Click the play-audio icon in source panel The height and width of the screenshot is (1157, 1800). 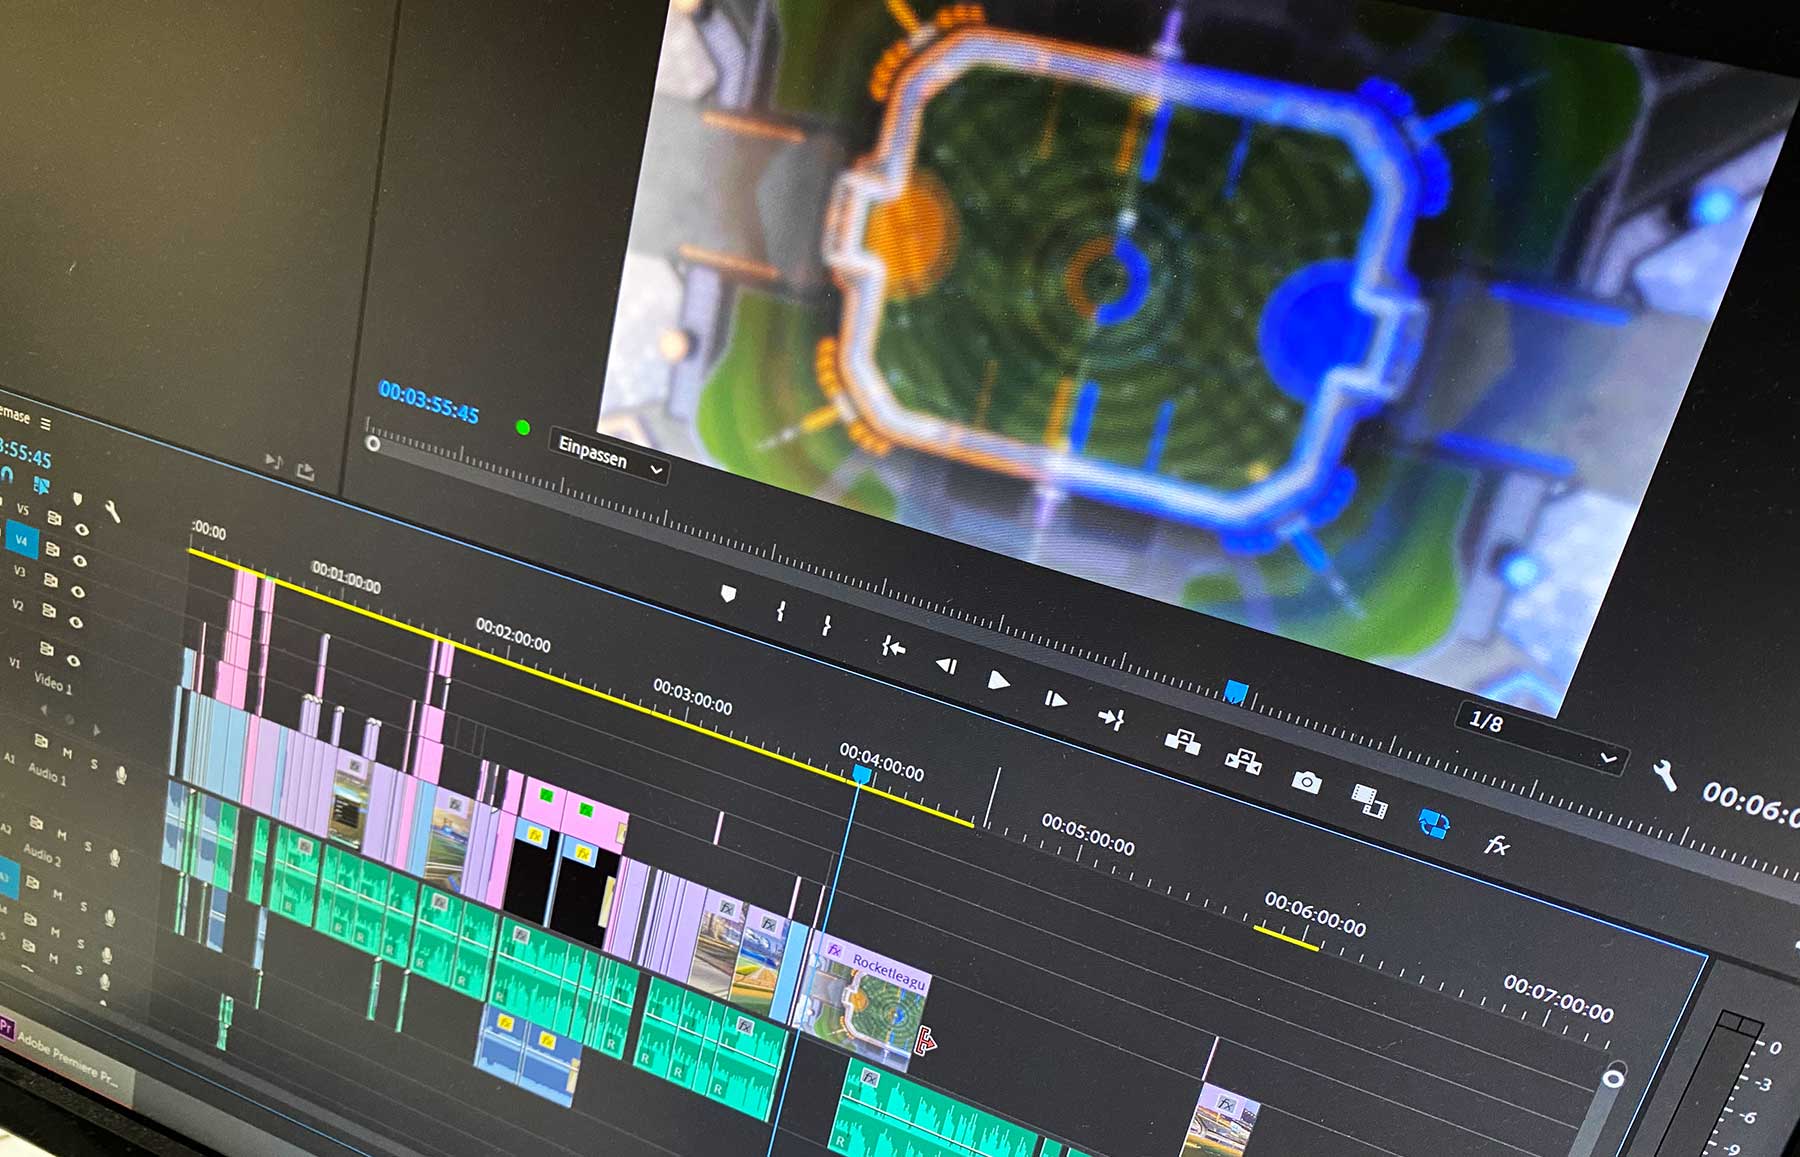(x=273, y=461)
